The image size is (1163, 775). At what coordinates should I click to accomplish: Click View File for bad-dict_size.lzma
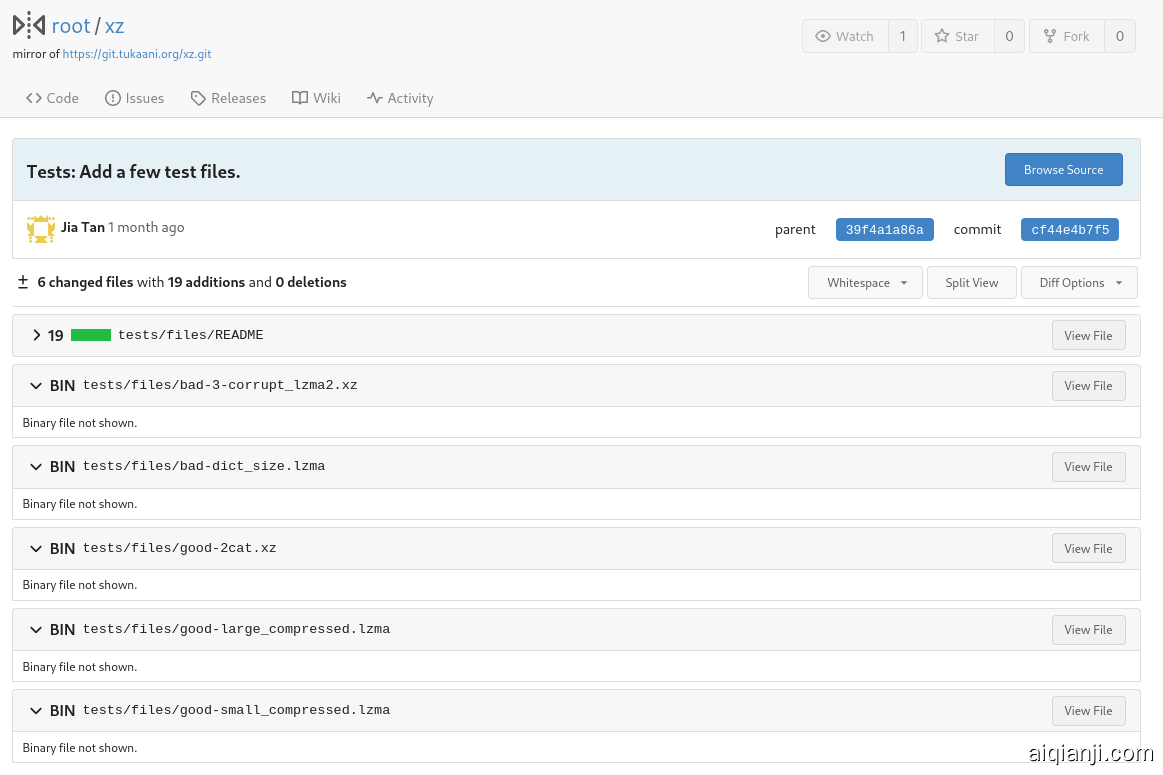tap(1088, 467)
